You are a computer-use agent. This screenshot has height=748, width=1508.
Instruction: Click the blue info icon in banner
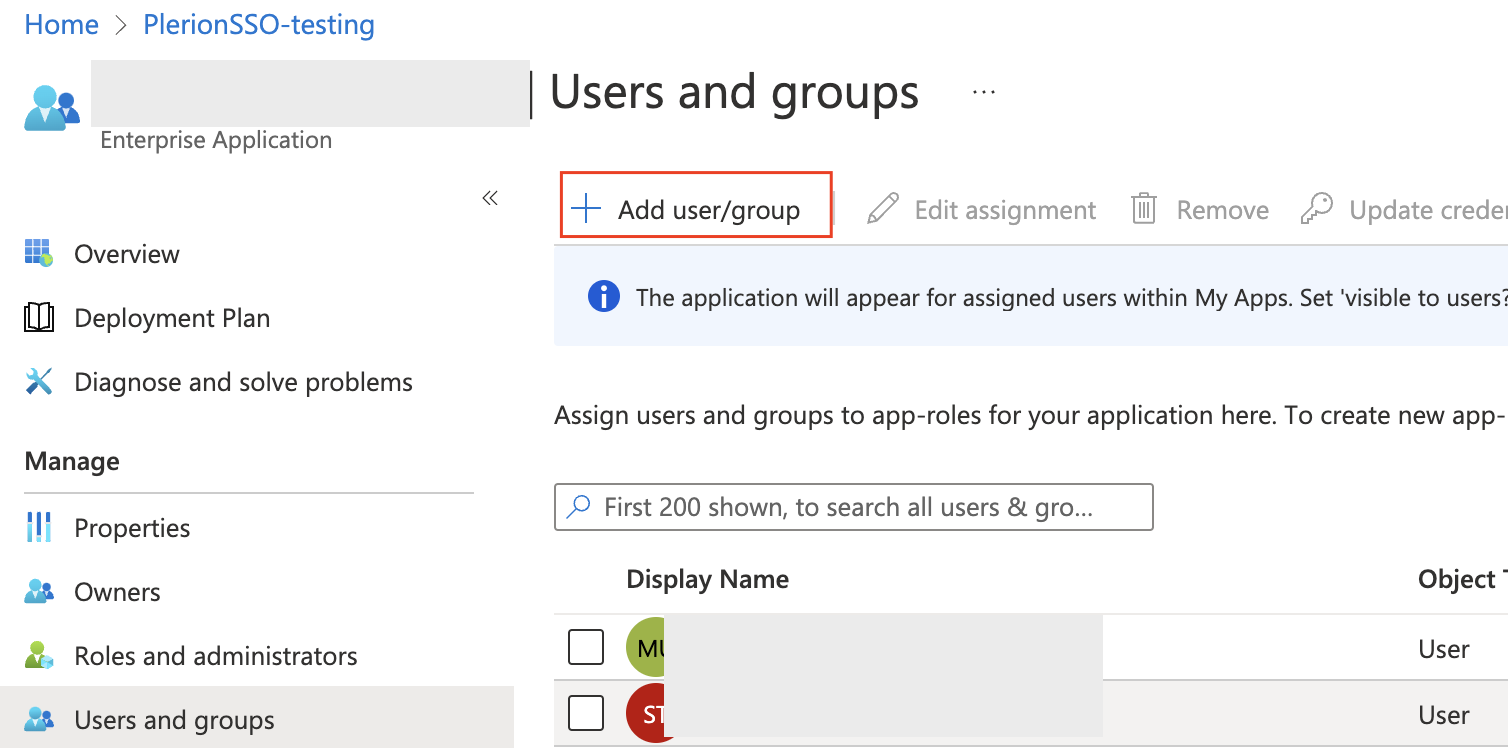(x=604, y=297)
